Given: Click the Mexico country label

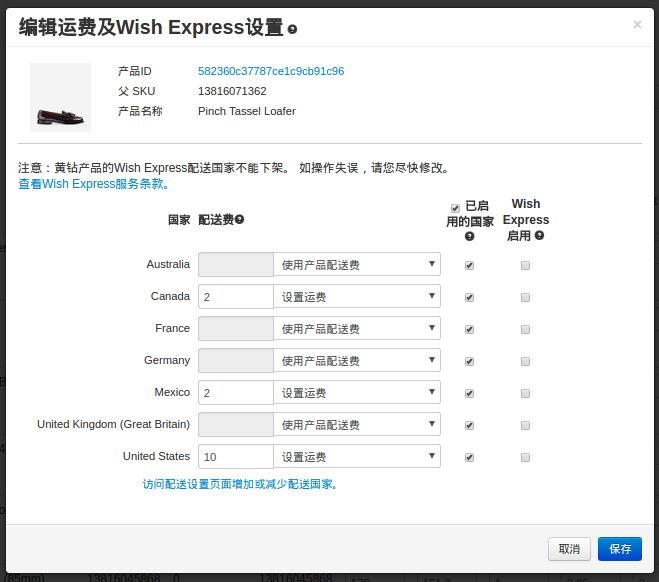Looking at the screenshot, I should [172, 392].
